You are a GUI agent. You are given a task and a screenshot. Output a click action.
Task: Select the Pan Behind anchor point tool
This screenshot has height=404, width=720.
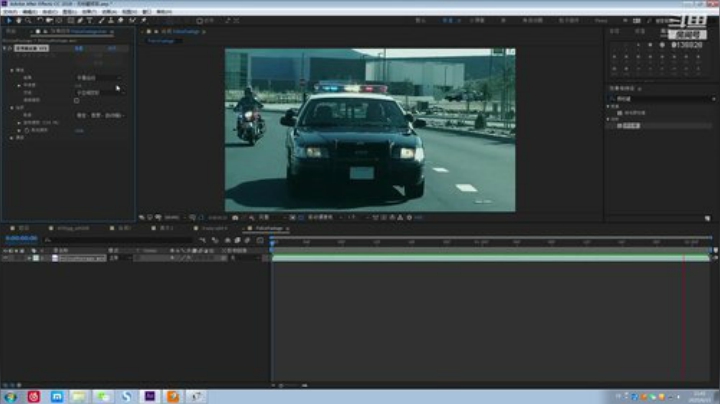click(59, 21)
